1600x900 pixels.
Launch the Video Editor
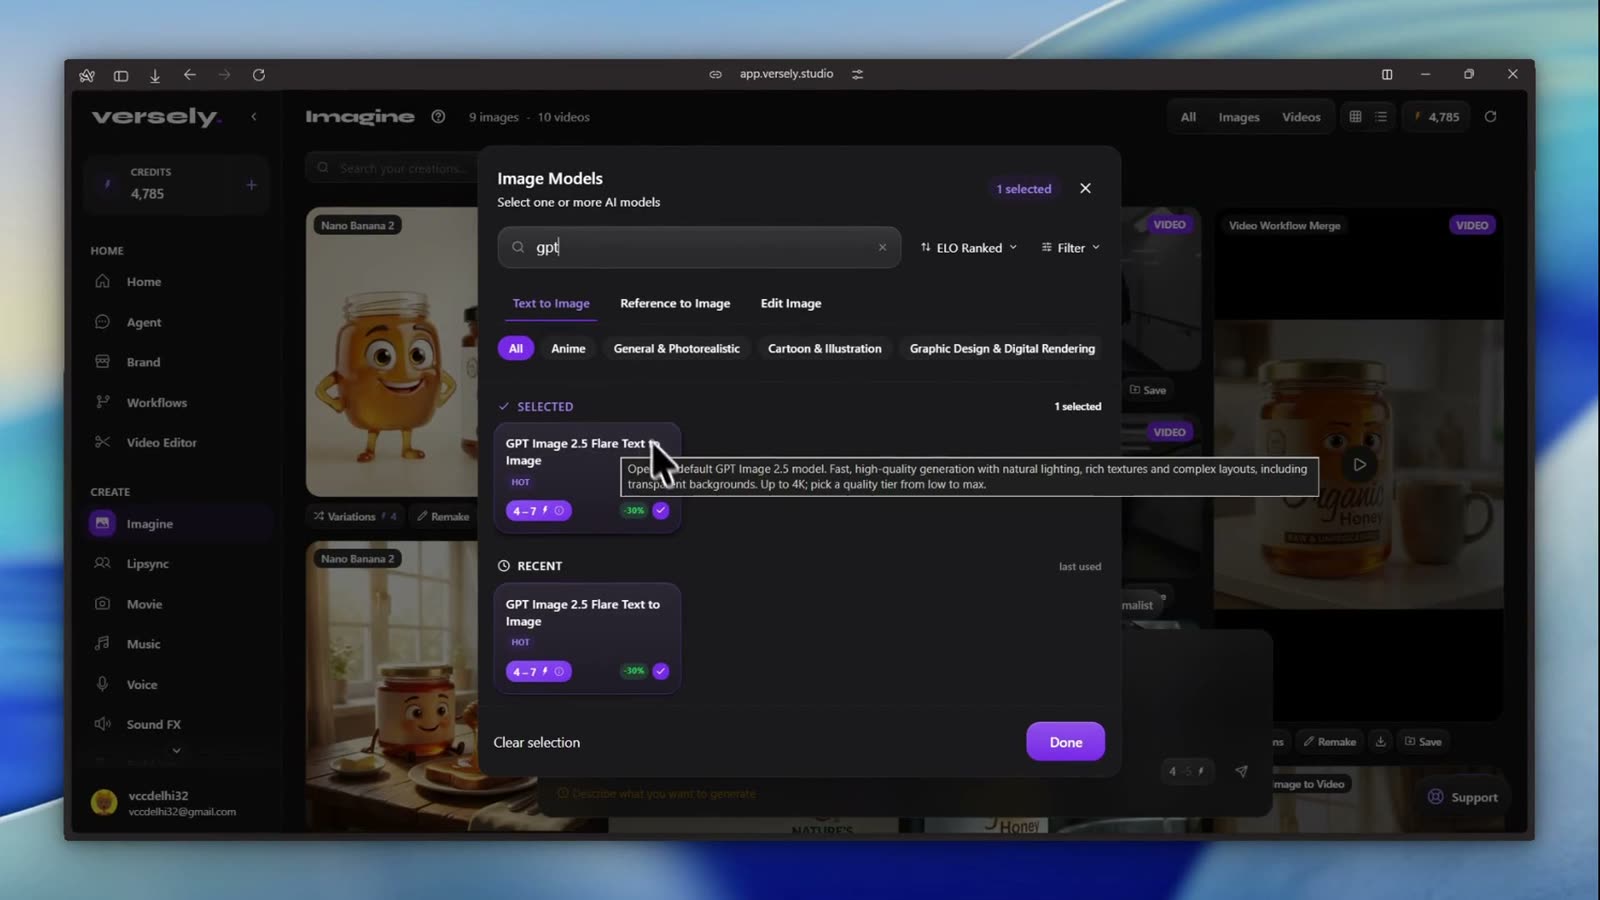(x=161, y=442)
